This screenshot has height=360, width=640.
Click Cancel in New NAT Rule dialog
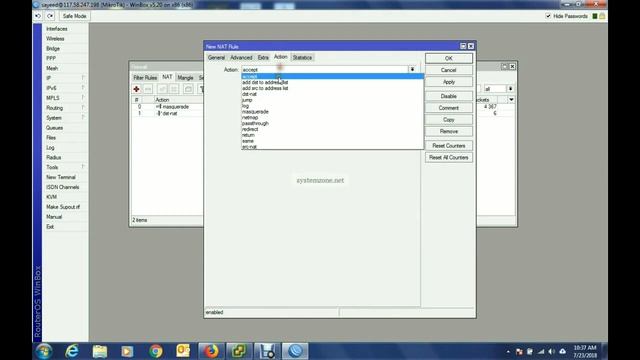click(x=449, y=70)
